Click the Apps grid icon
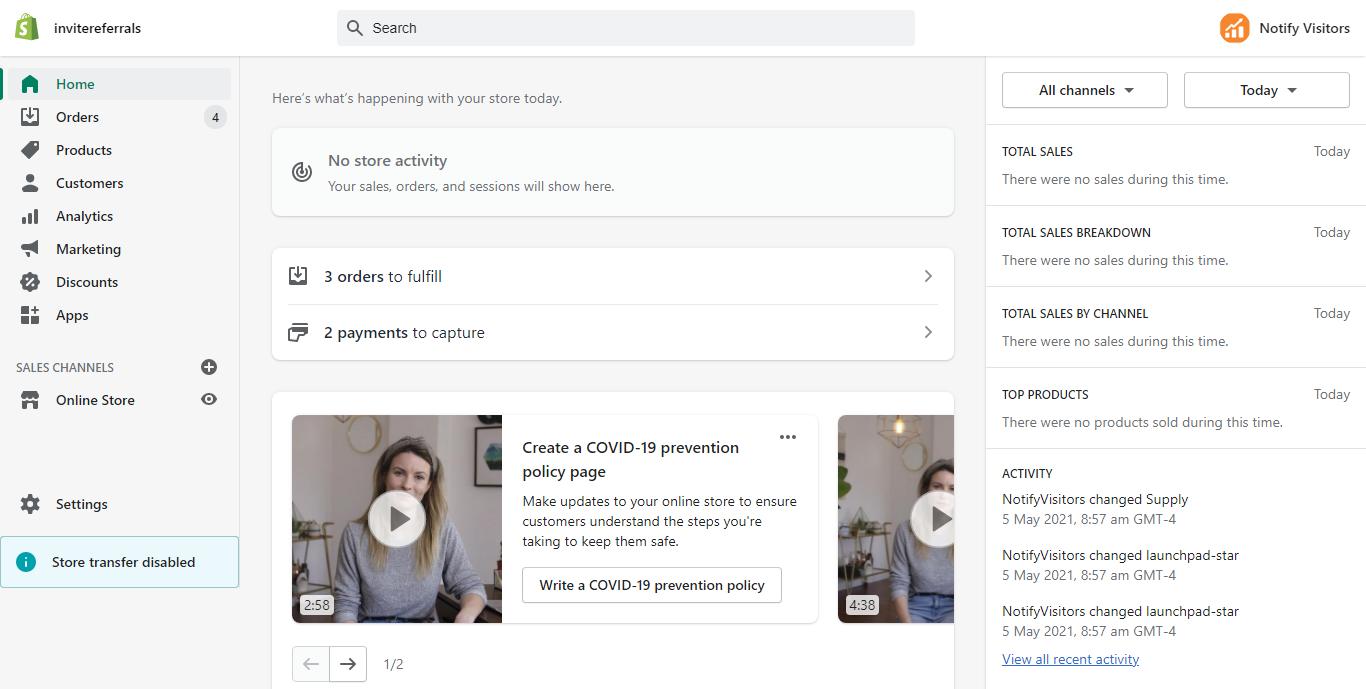Viewport: 1366px width, 689px height. point(30,315)
